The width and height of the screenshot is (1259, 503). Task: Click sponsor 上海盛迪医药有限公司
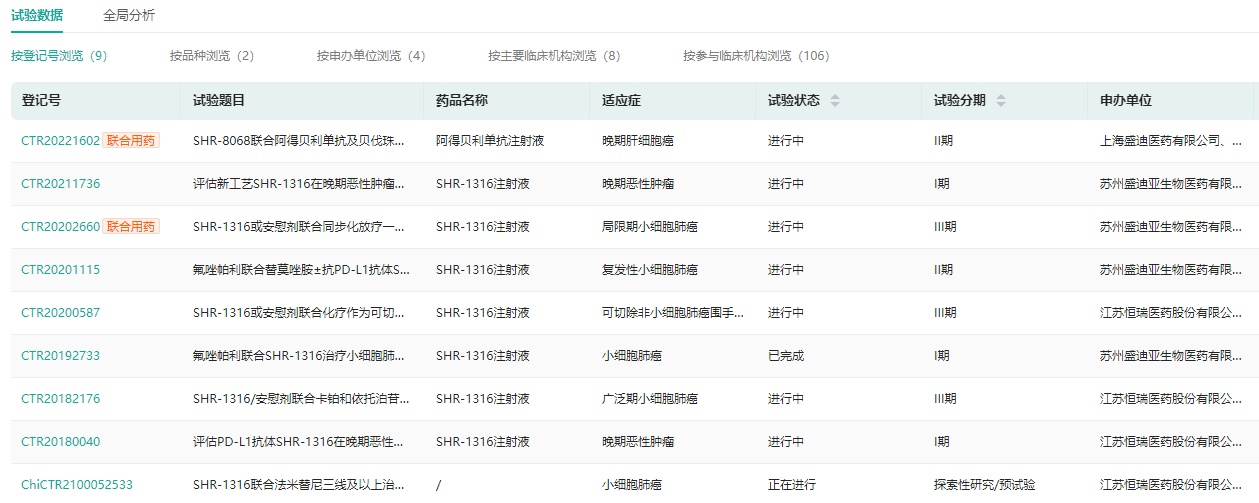click(x=1172, y=141)
